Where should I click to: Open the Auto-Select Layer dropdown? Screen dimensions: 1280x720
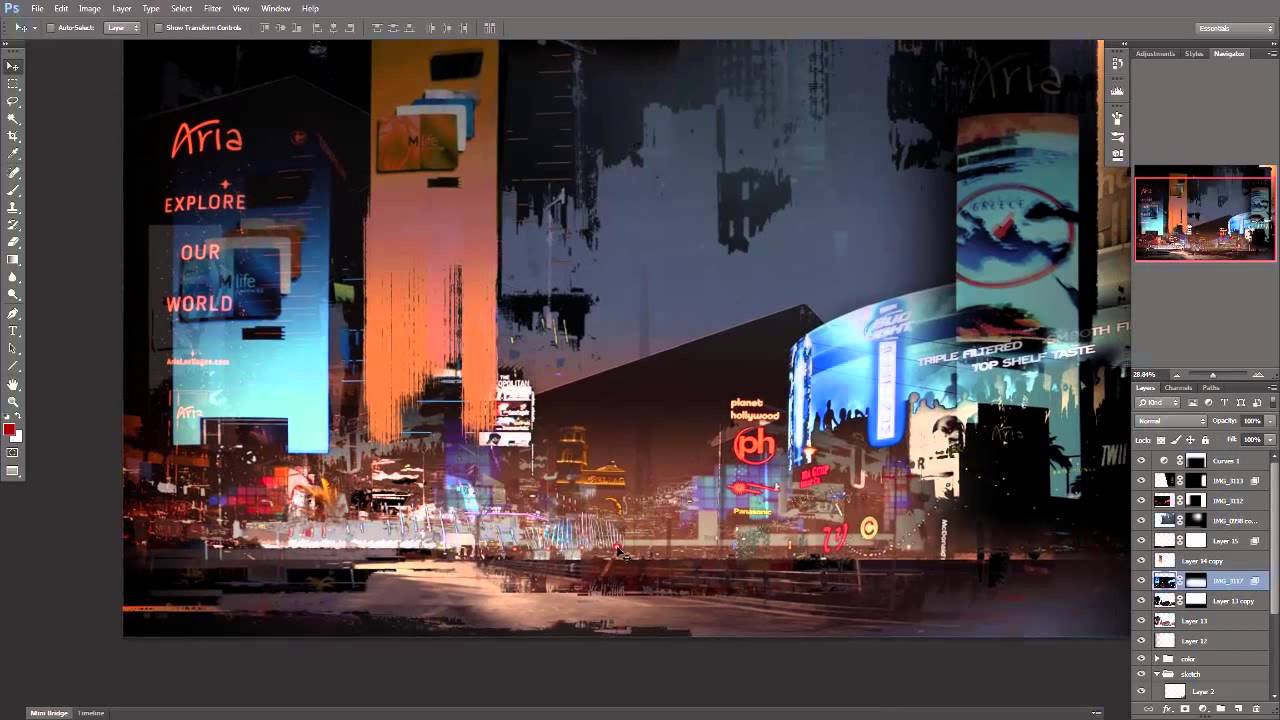click(x=123, y=28)
